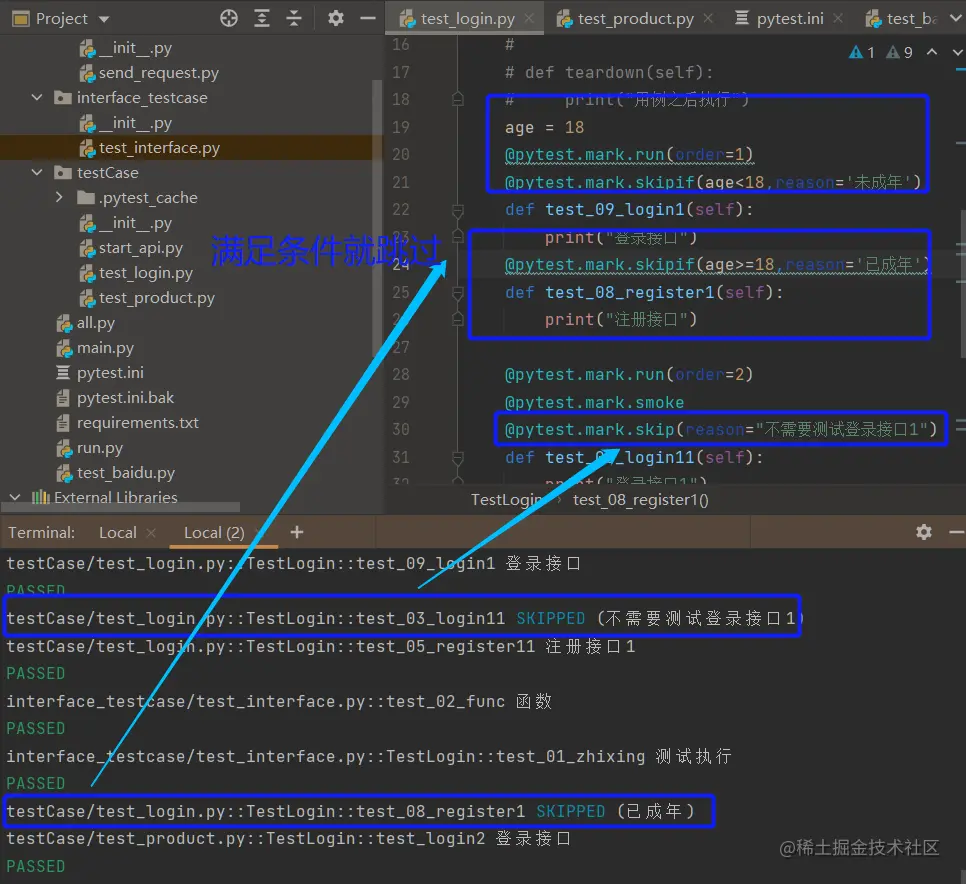Select start_api.py in project tree

(x=140, y=248)
